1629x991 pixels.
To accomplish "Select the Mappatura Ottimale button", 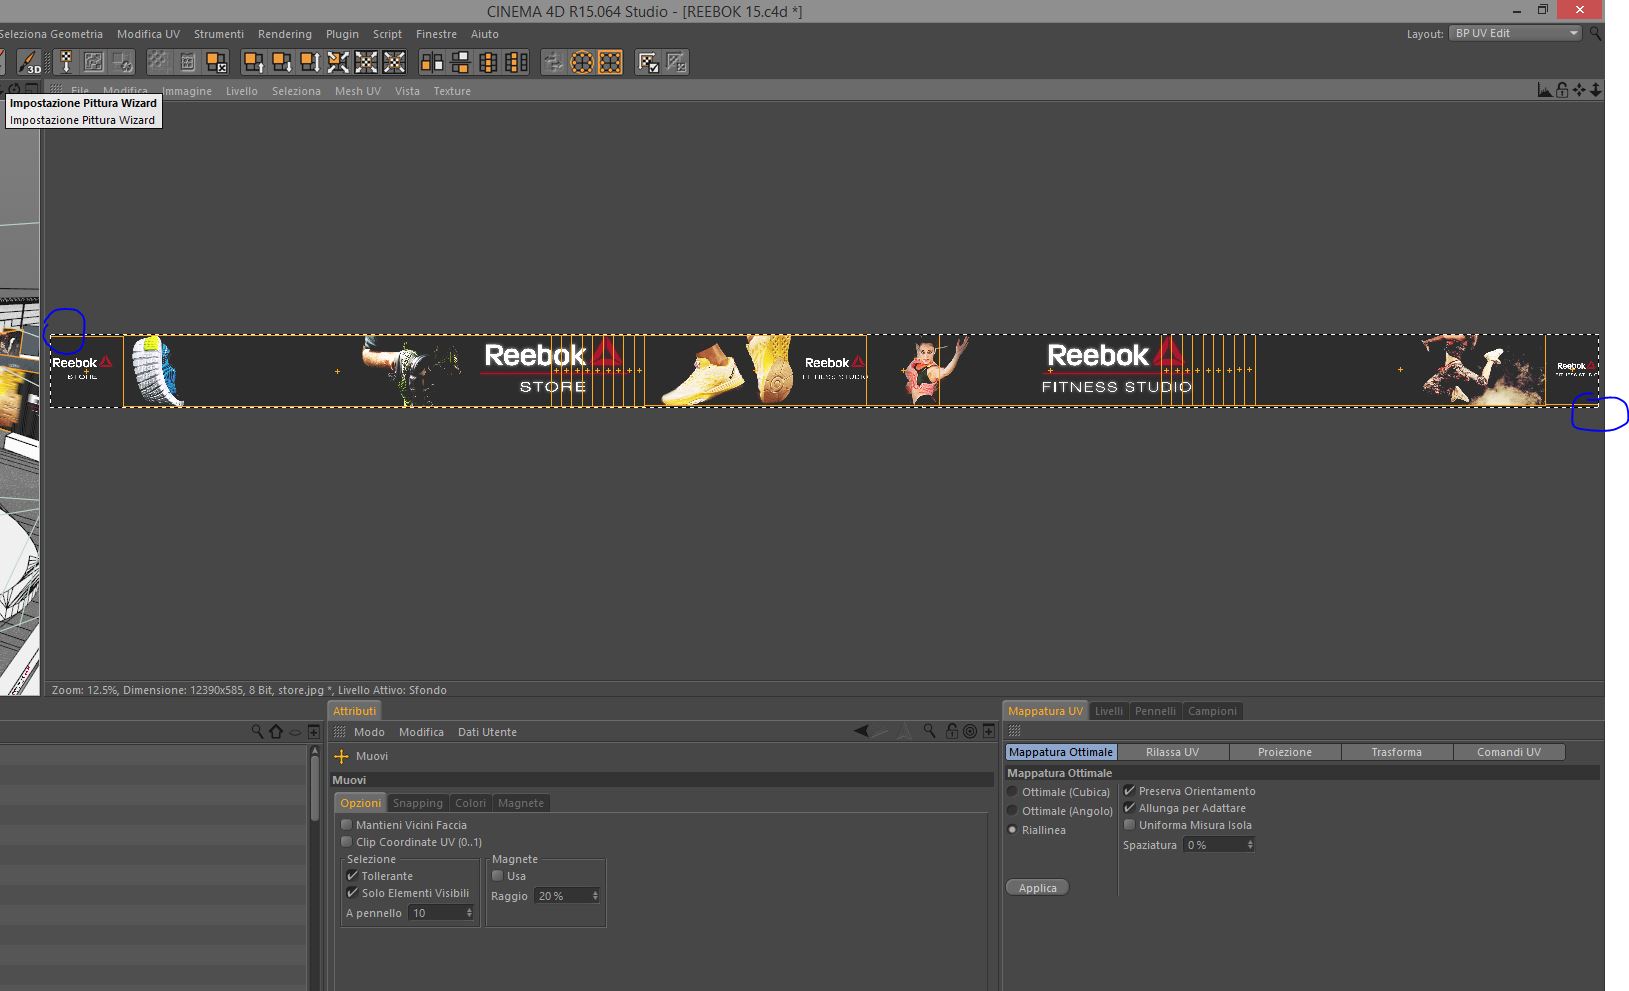I will click(1061, 752).
